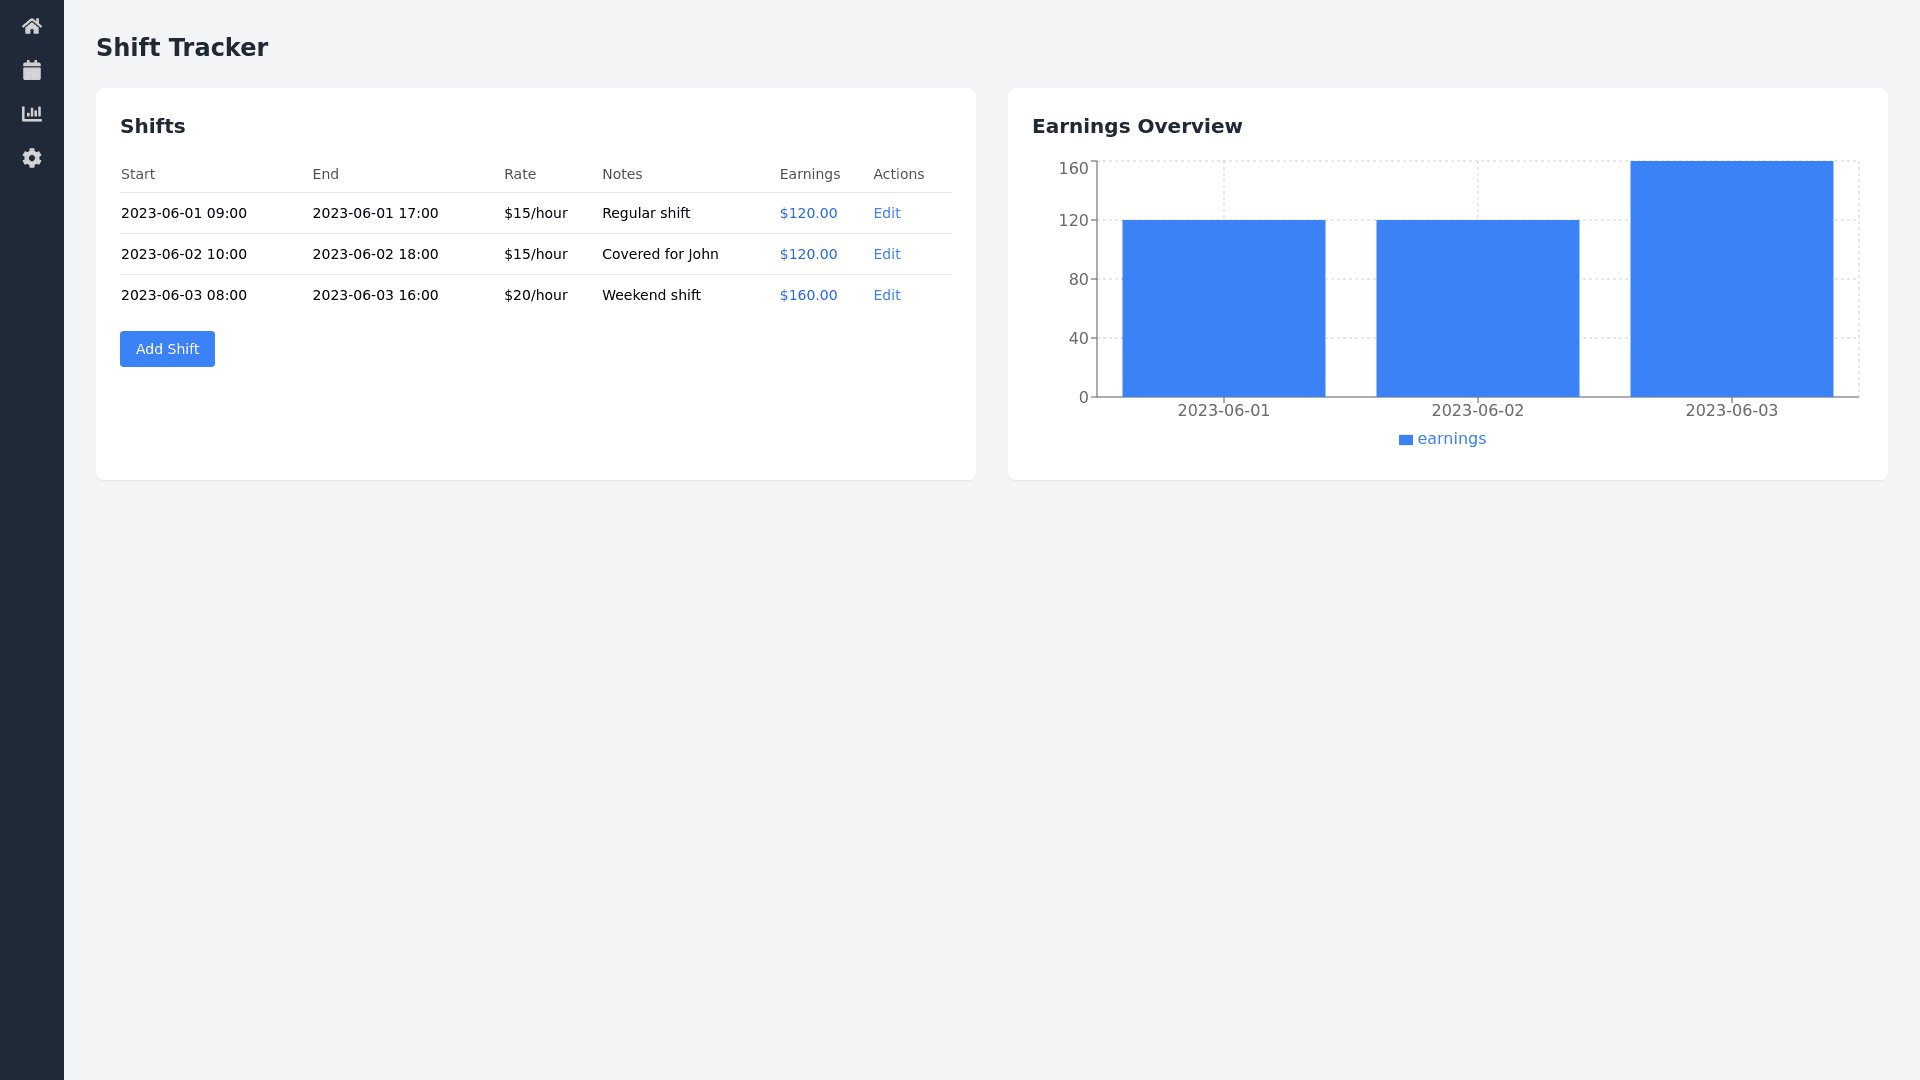Screen dimensions: 1920x1080
Task: Click the Earnings column header
Action: click(809, 174)
